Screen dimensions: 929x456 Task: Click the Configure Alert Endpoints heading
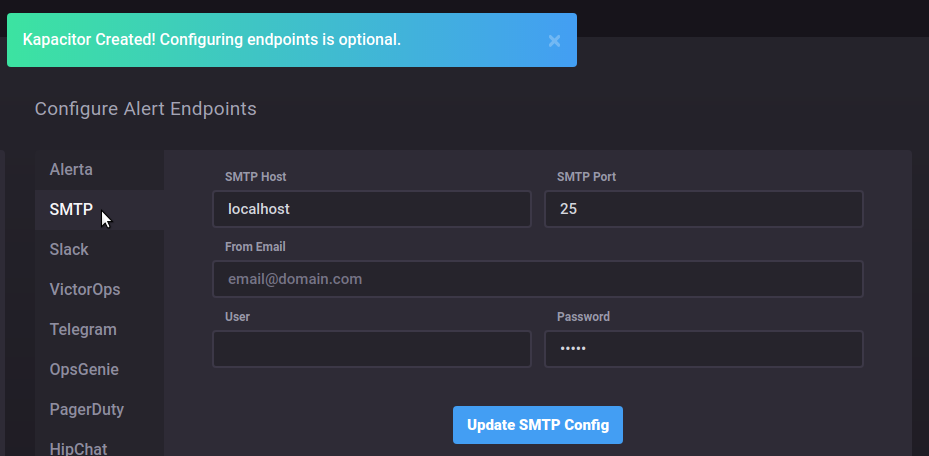coord(146,109)
